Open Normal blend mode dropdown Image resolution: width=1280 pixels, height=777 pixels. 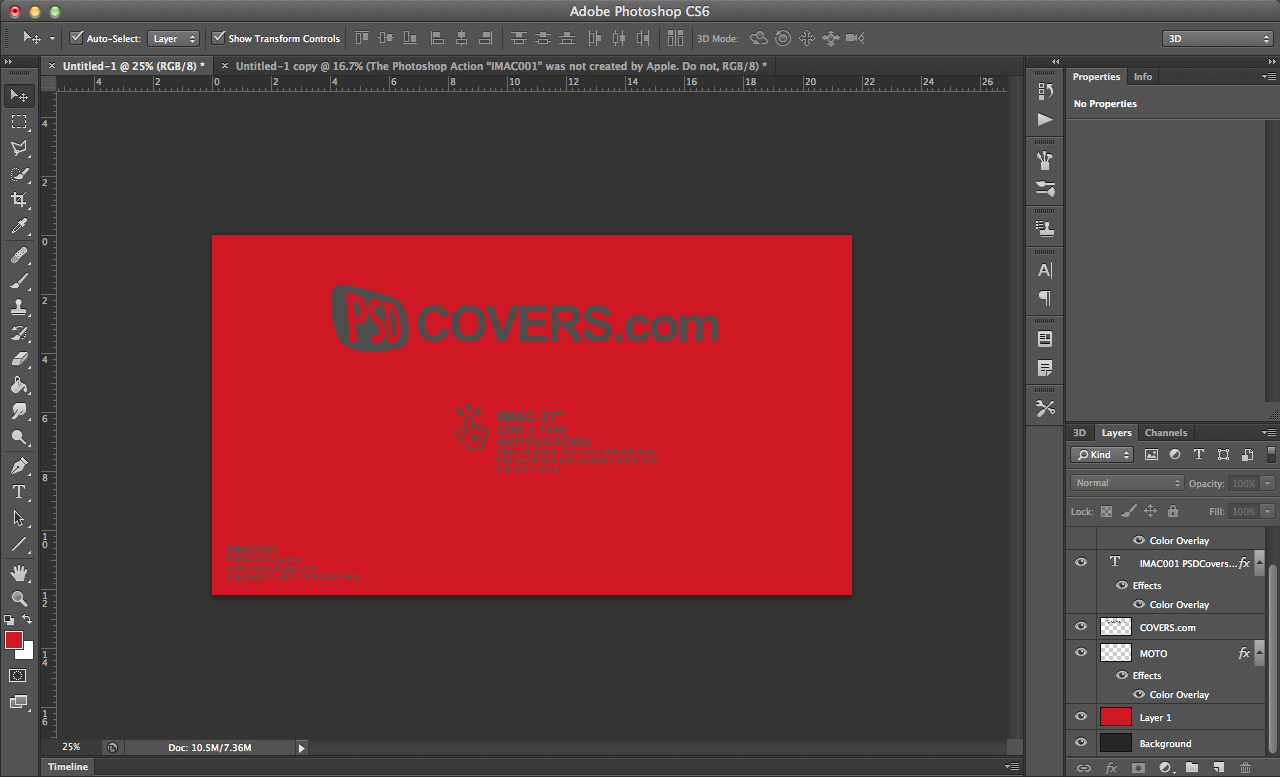pyautogui.click(x=1127, y=483)
